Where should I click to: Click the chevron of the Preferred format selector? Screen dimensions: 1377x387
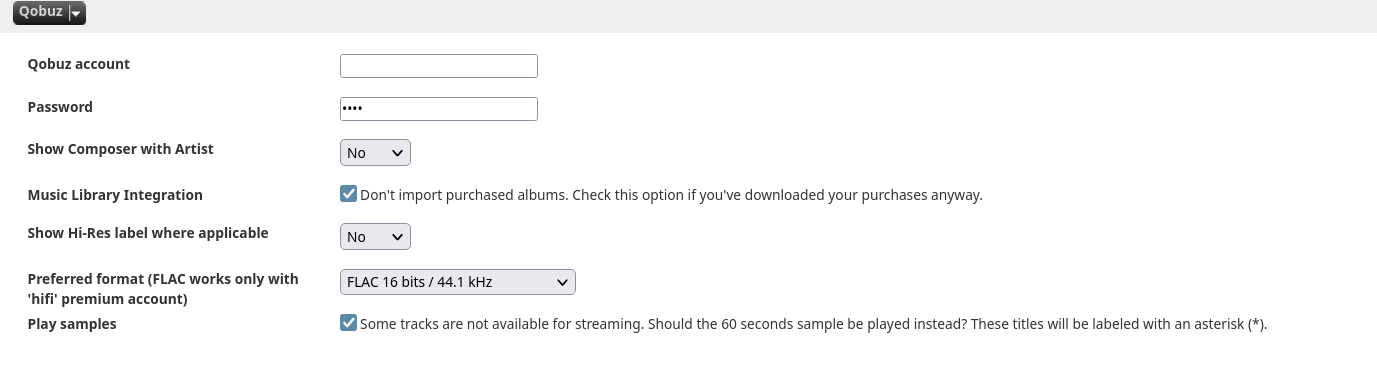(561, 282)
